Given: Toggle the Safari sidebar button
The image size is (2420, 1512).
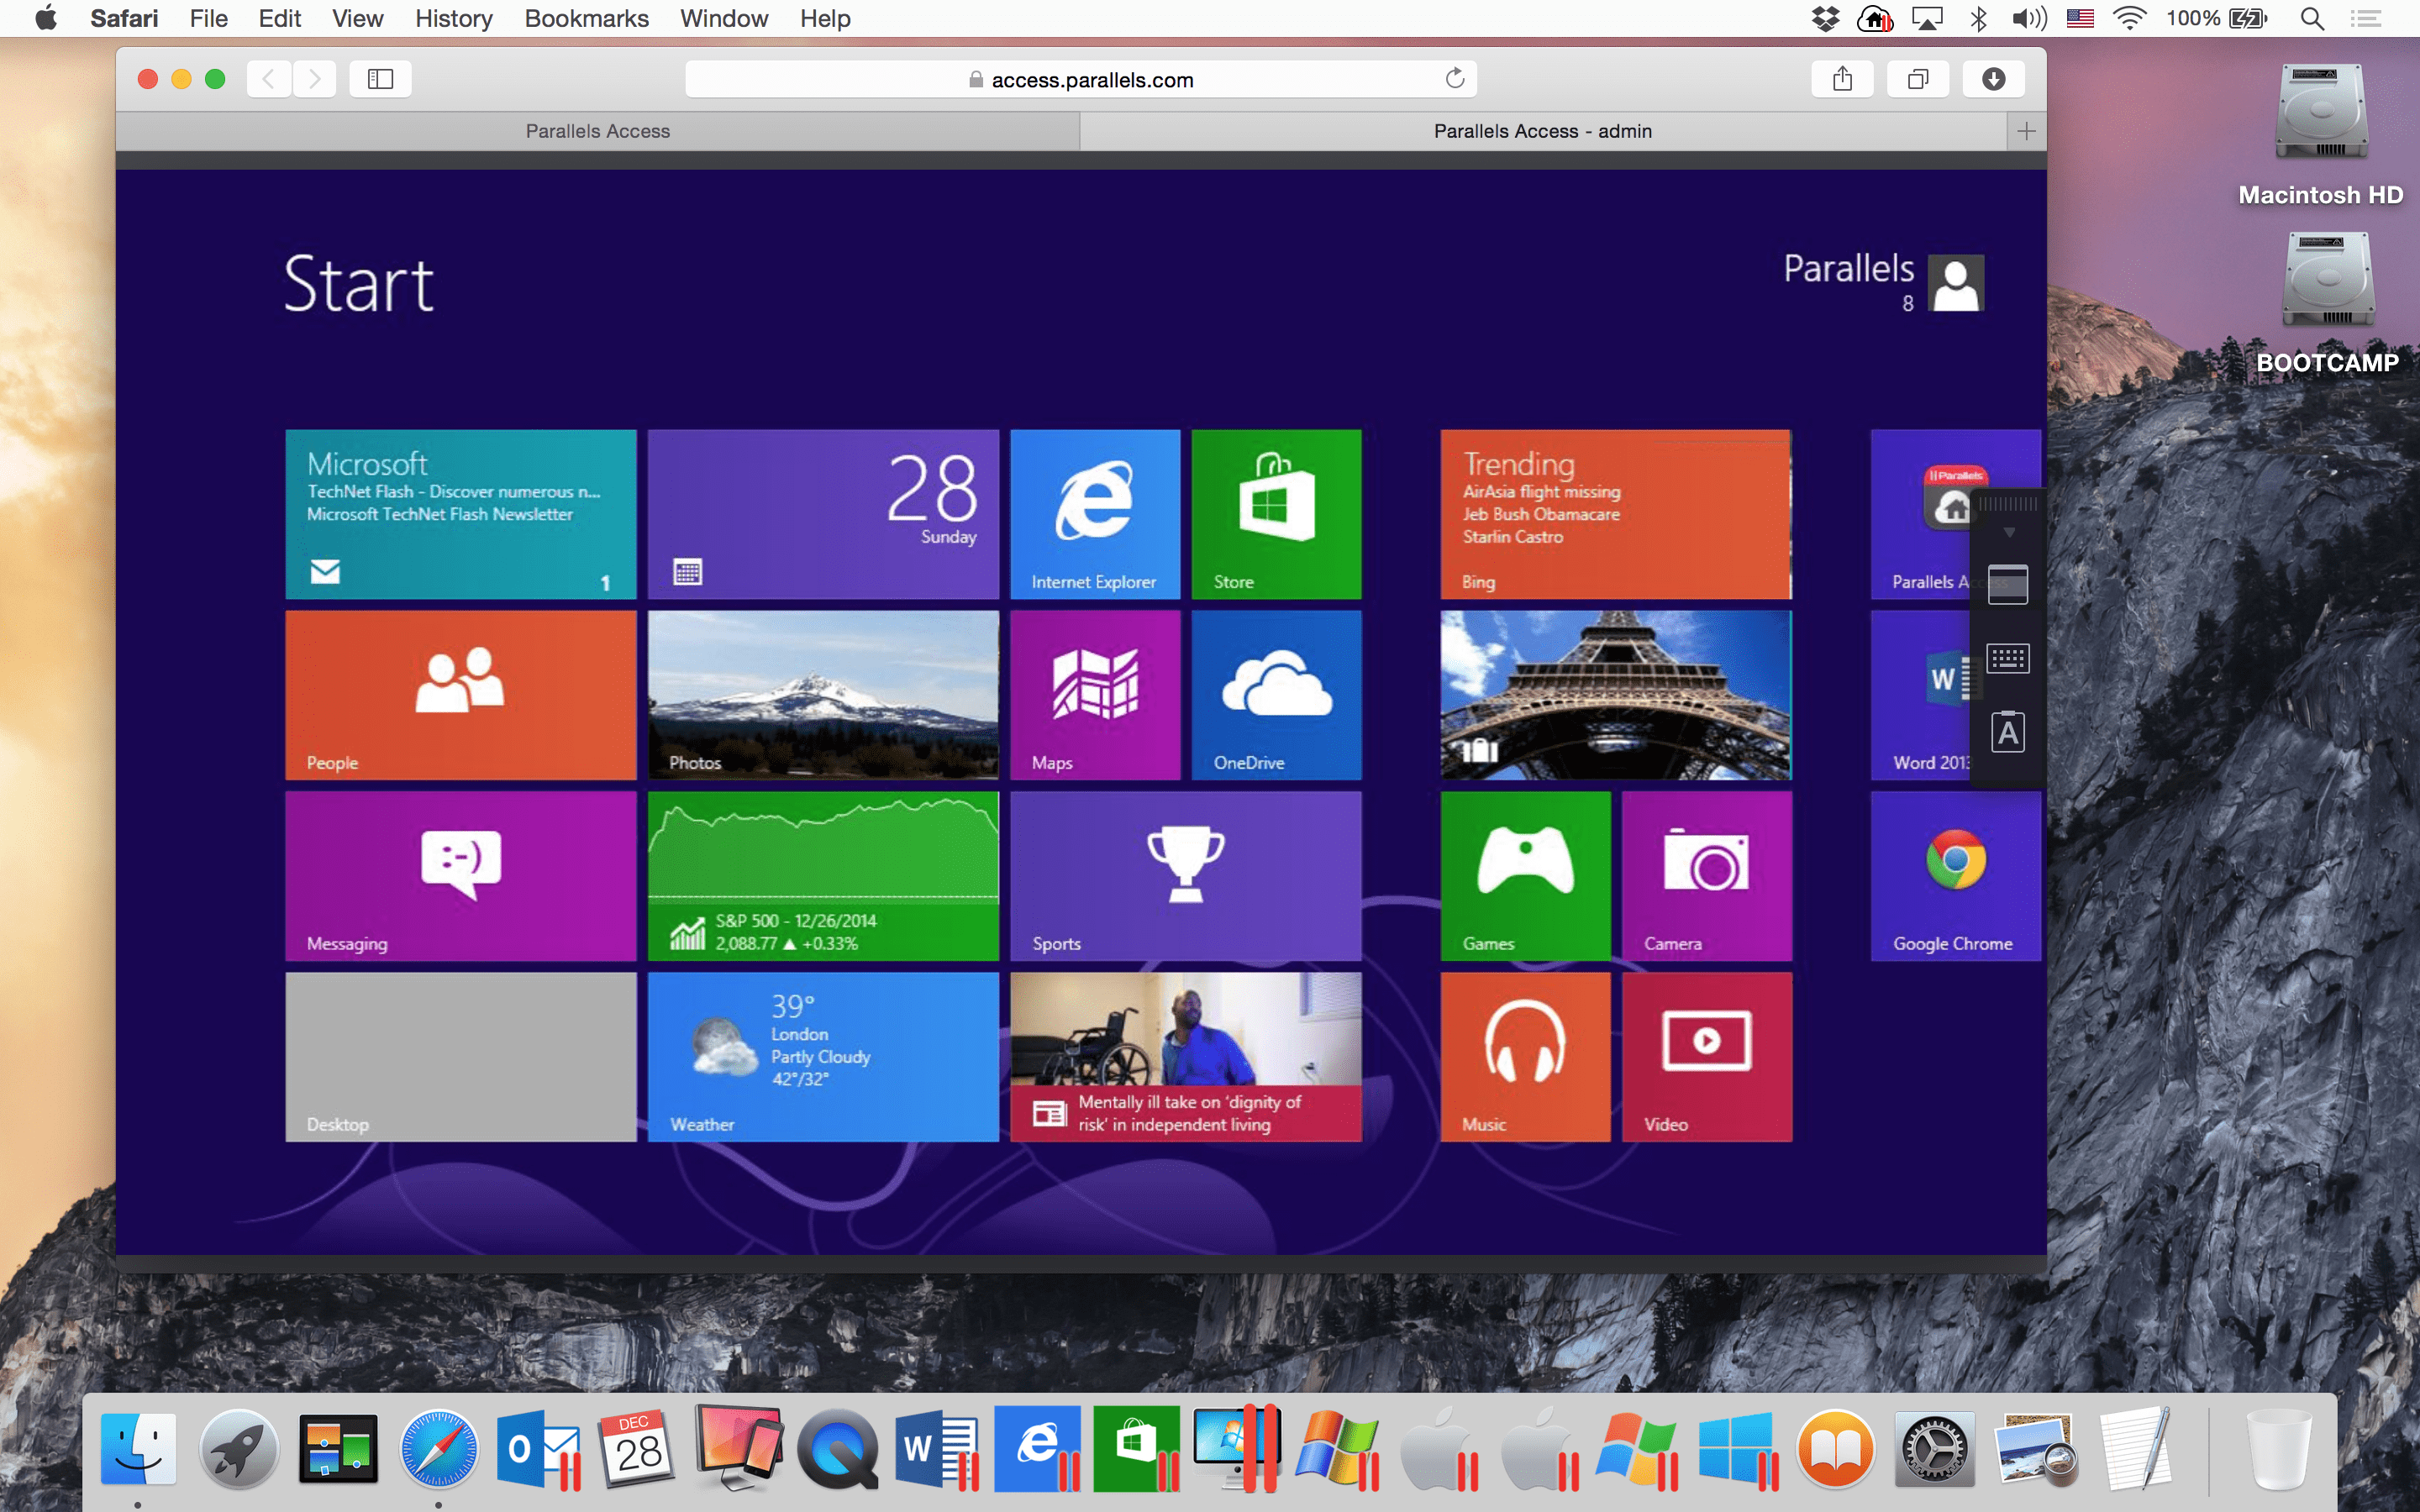Looking at the screenshot, I should (x=380, y=79).
